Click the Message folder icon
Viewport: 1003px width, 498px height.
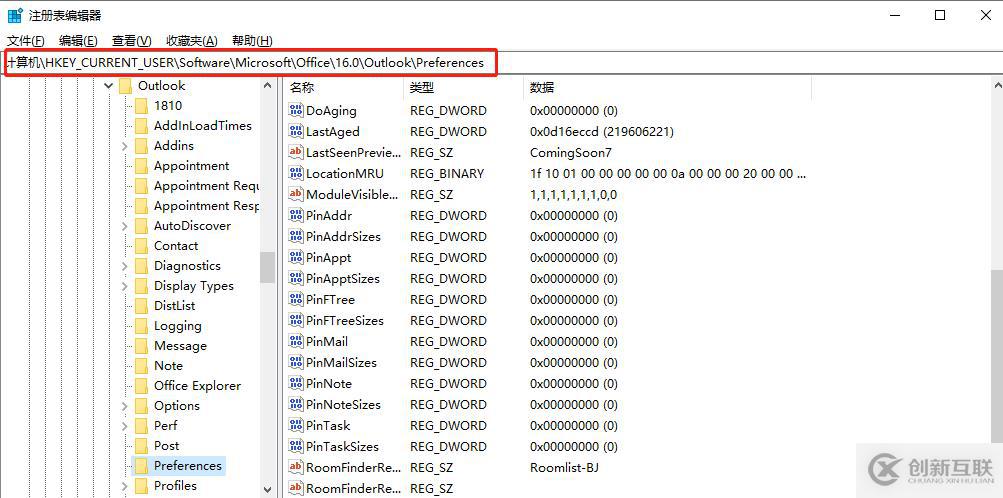[141, 346]
